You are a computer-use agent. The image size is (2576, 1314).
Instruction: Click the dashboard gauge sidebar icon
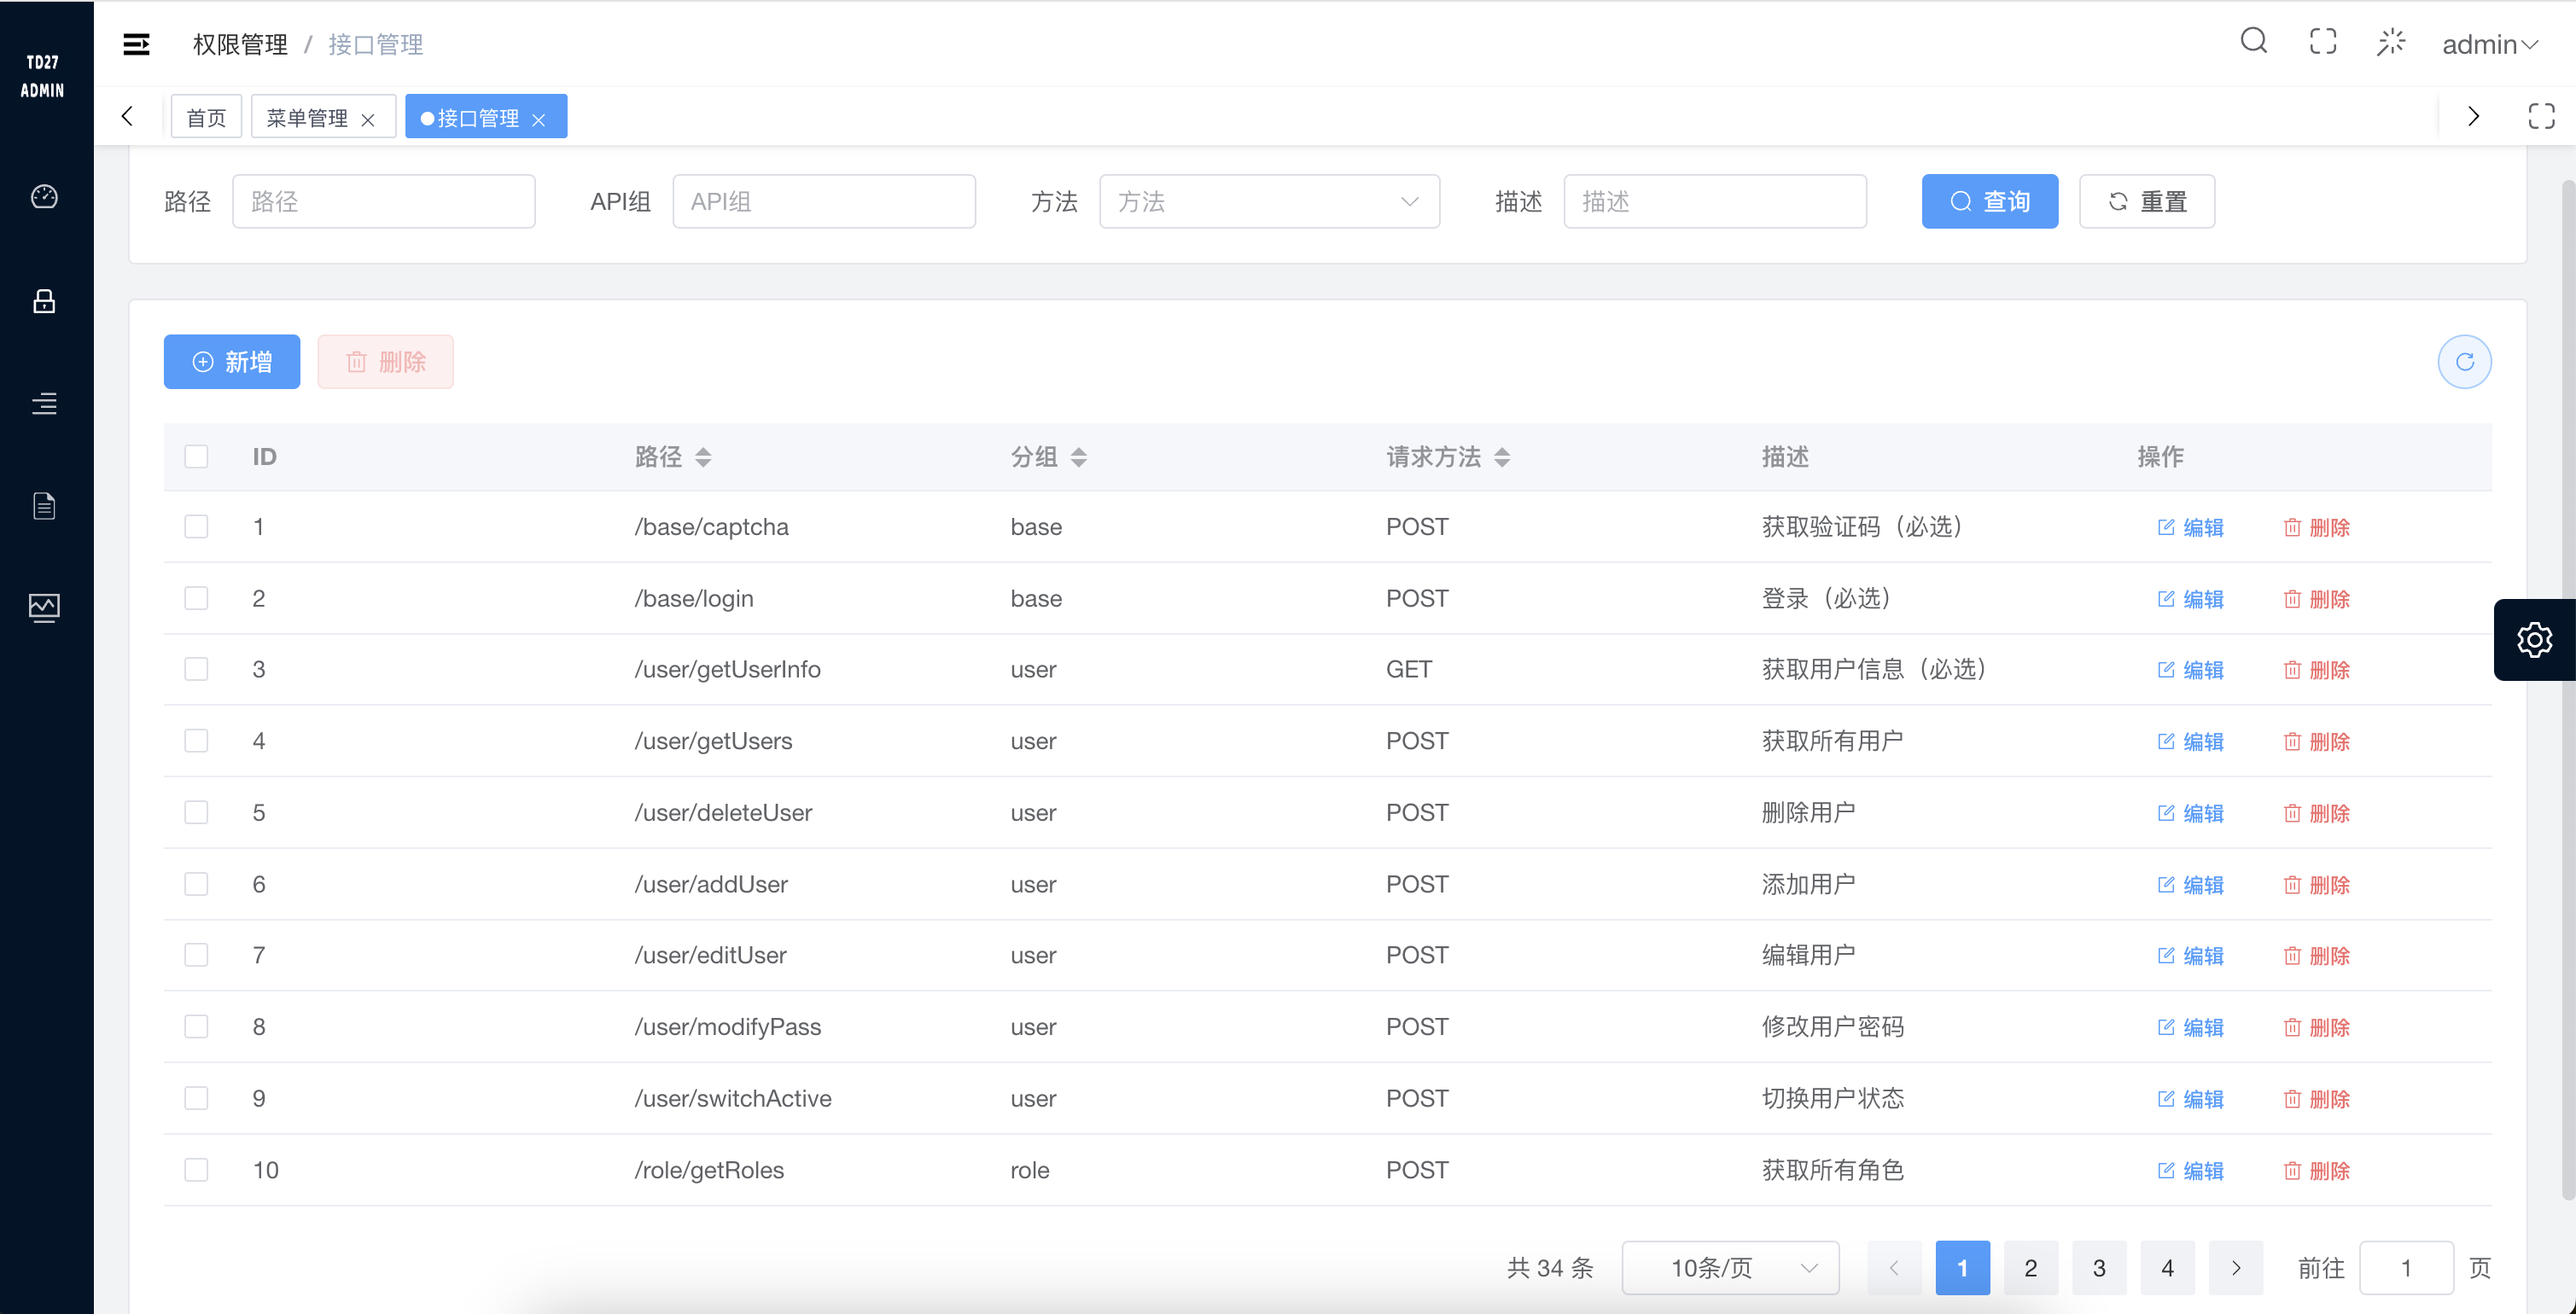(x=44, y=197)
